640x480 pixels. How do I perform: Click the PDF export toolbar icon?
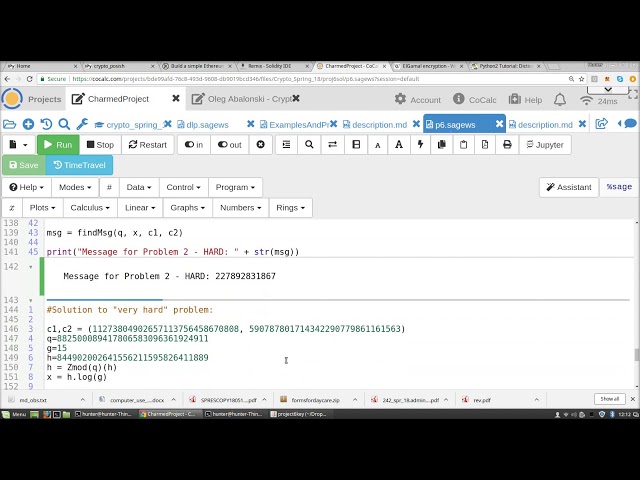(485, 144)
